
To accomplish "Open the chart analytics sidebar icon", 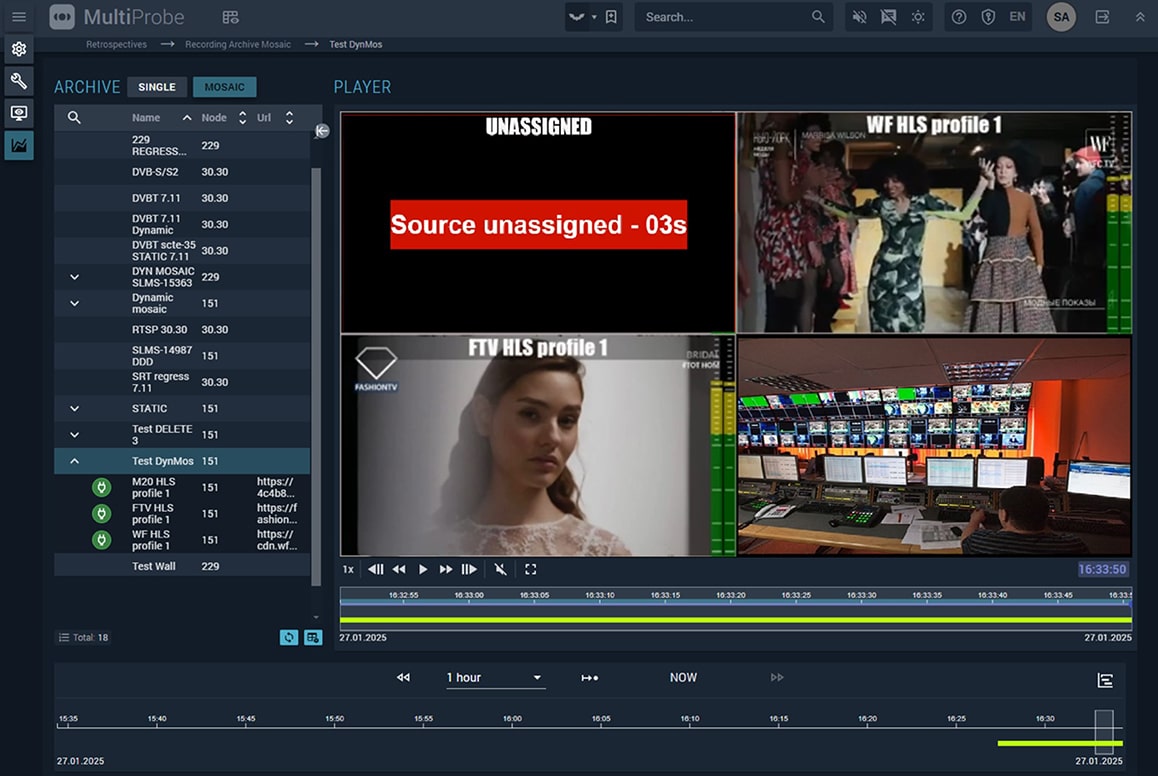I will 19,145.
